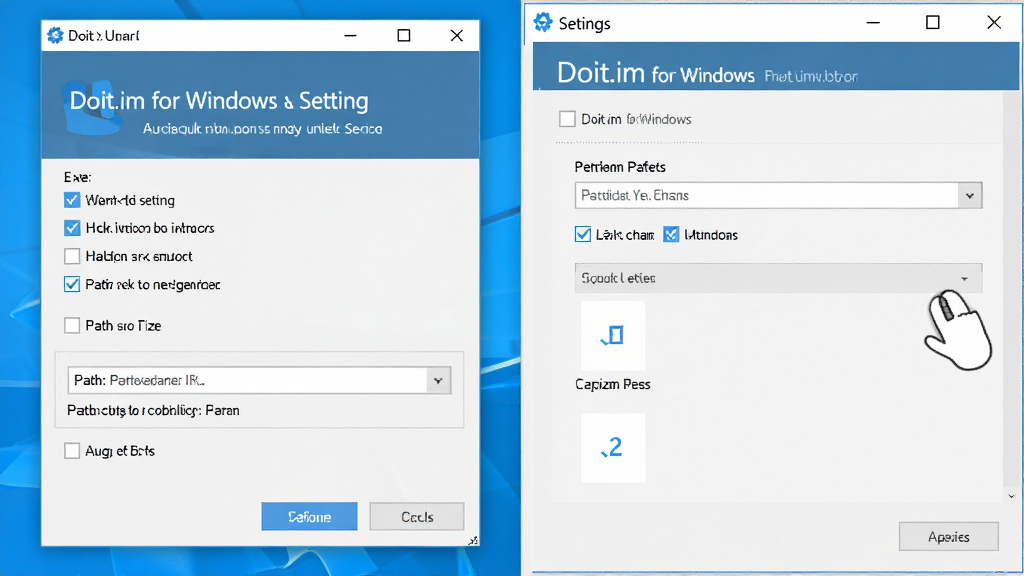Viewport: 1024px width, 576px height.
Task: Tick the 'Augı et Bets' checkbox
Action: coord(72,451)
